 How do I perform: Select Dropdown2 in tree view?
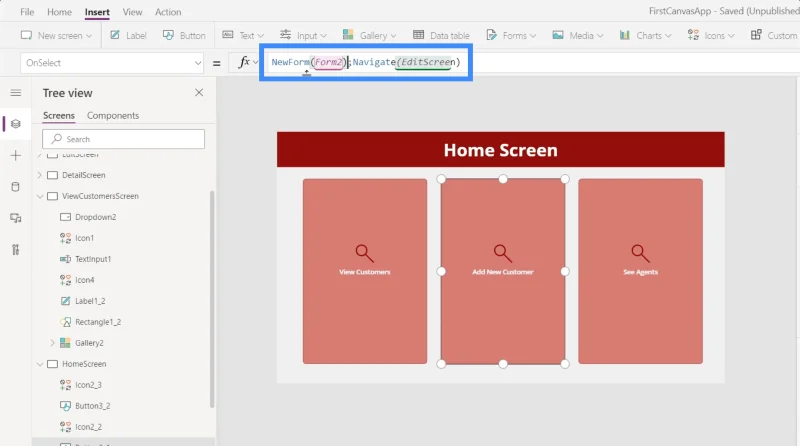[x=95, y=217]
